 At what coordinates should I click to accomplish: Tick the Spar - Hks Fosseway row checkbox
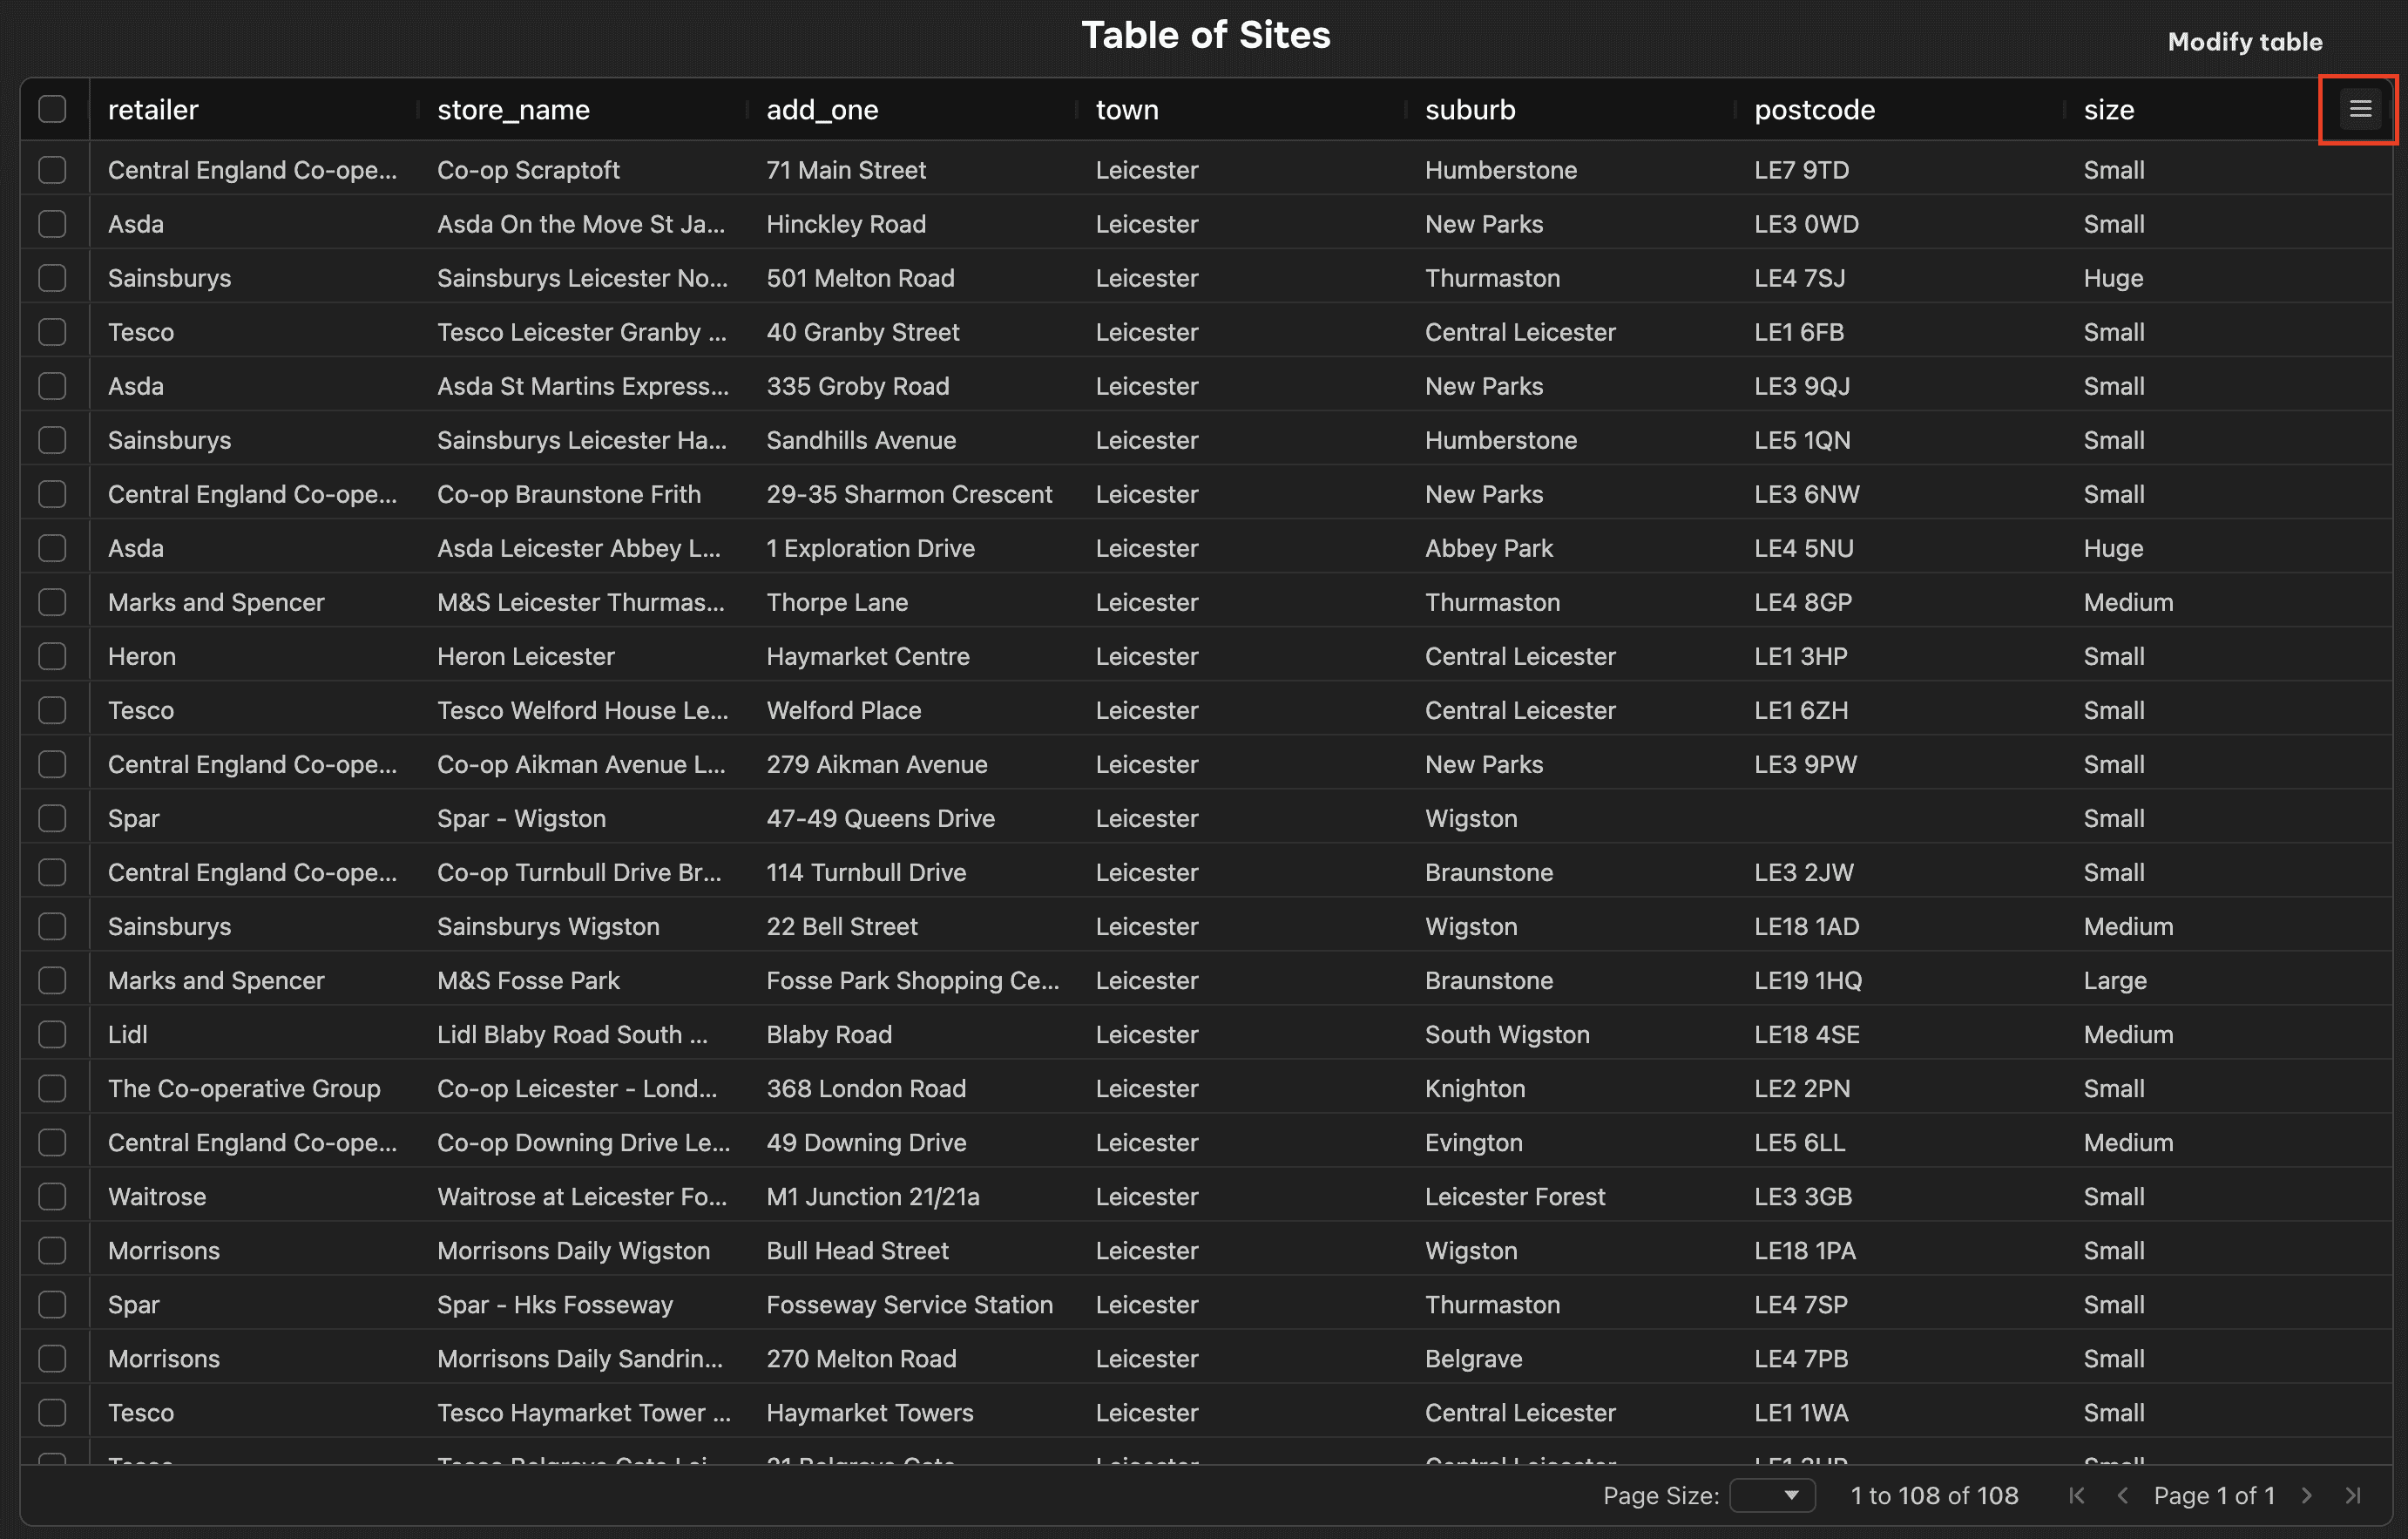coord(52,1304)
